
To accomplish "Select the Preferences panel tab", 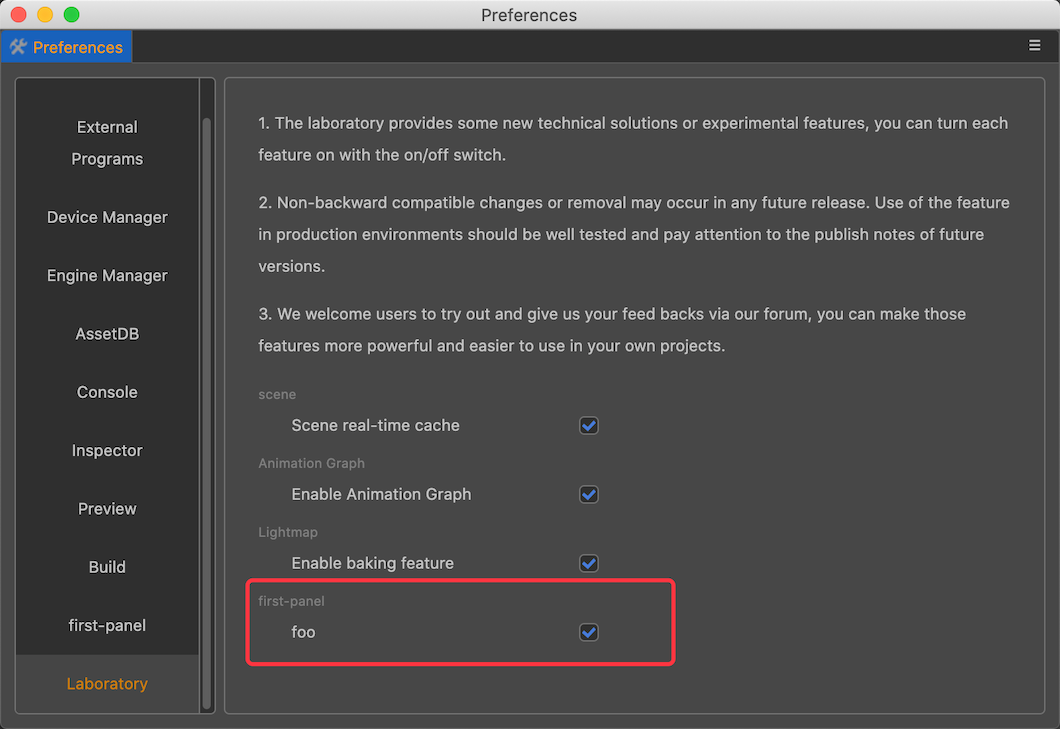I will click(67, 47).
